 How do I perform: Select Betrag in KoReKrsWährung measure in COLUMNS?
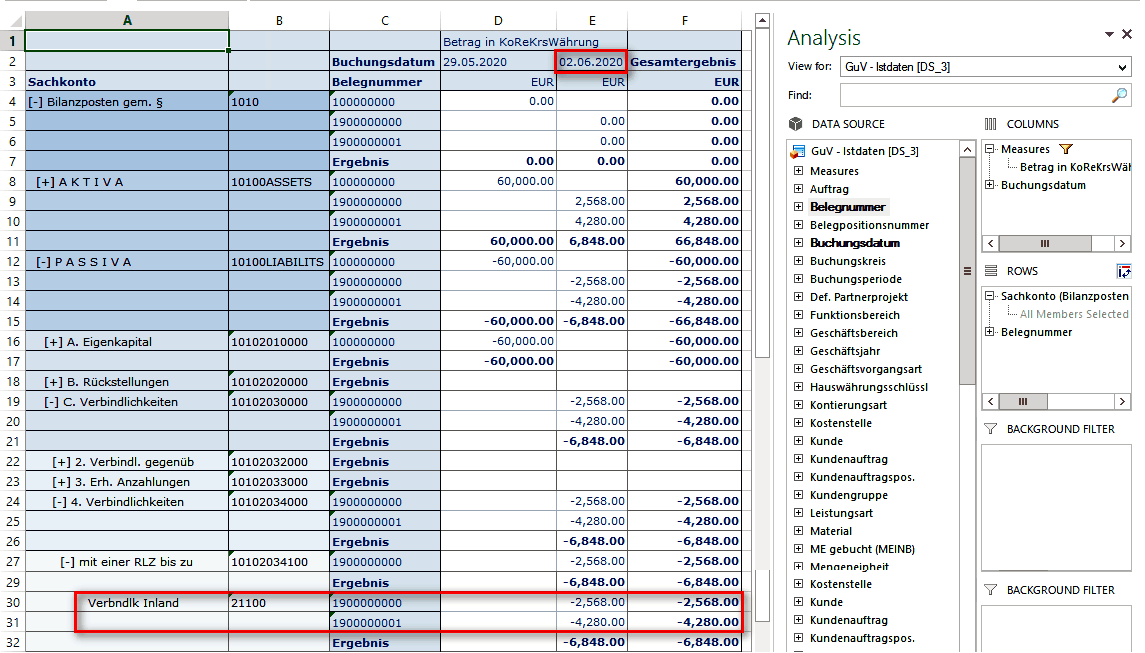[1074, 167]
